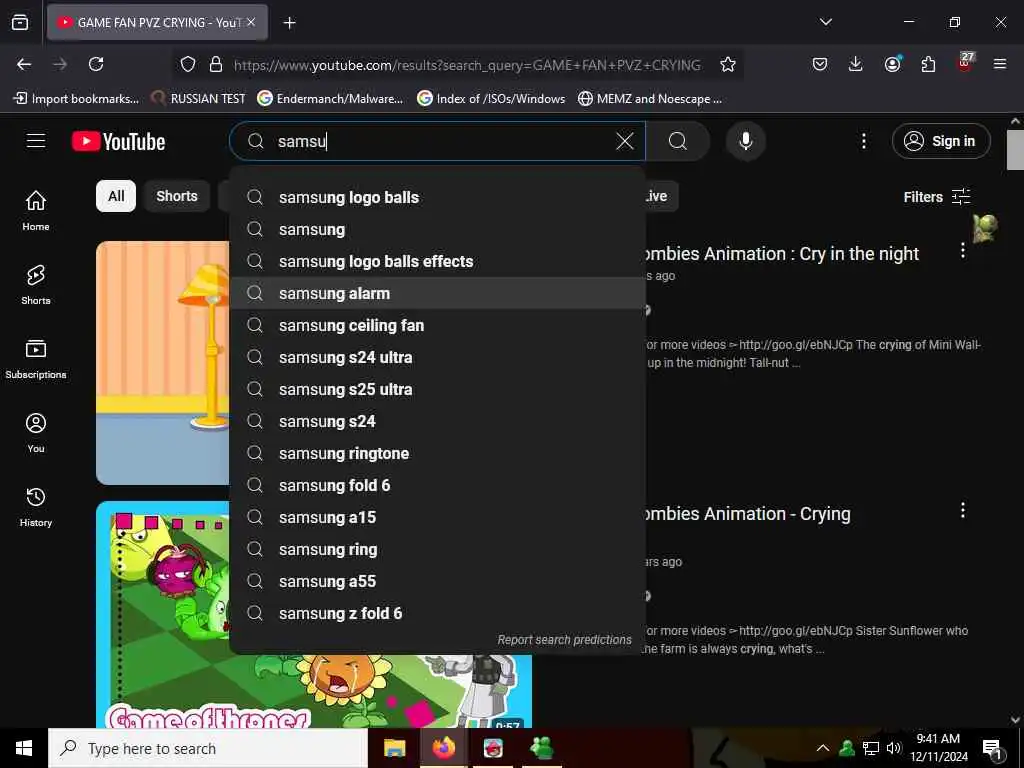This screenshot has width=1024, height=768.
Task: List all tabs dropdown arrow
Action: (x=825, y=22)
